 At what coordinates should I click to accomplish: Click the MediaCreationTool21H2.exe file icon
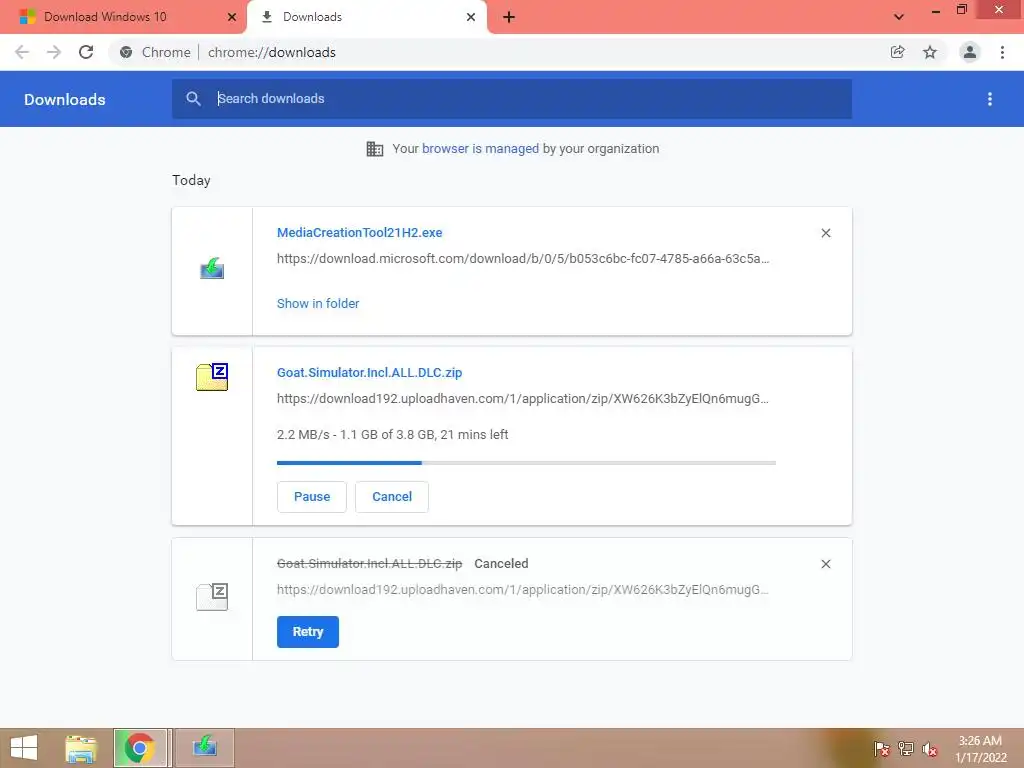tap(212, 268)
